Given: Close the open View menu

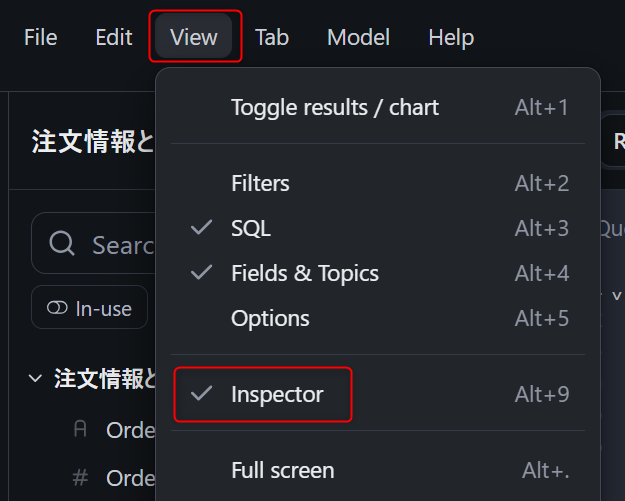Looking at the screenshot, I should 194,38.
